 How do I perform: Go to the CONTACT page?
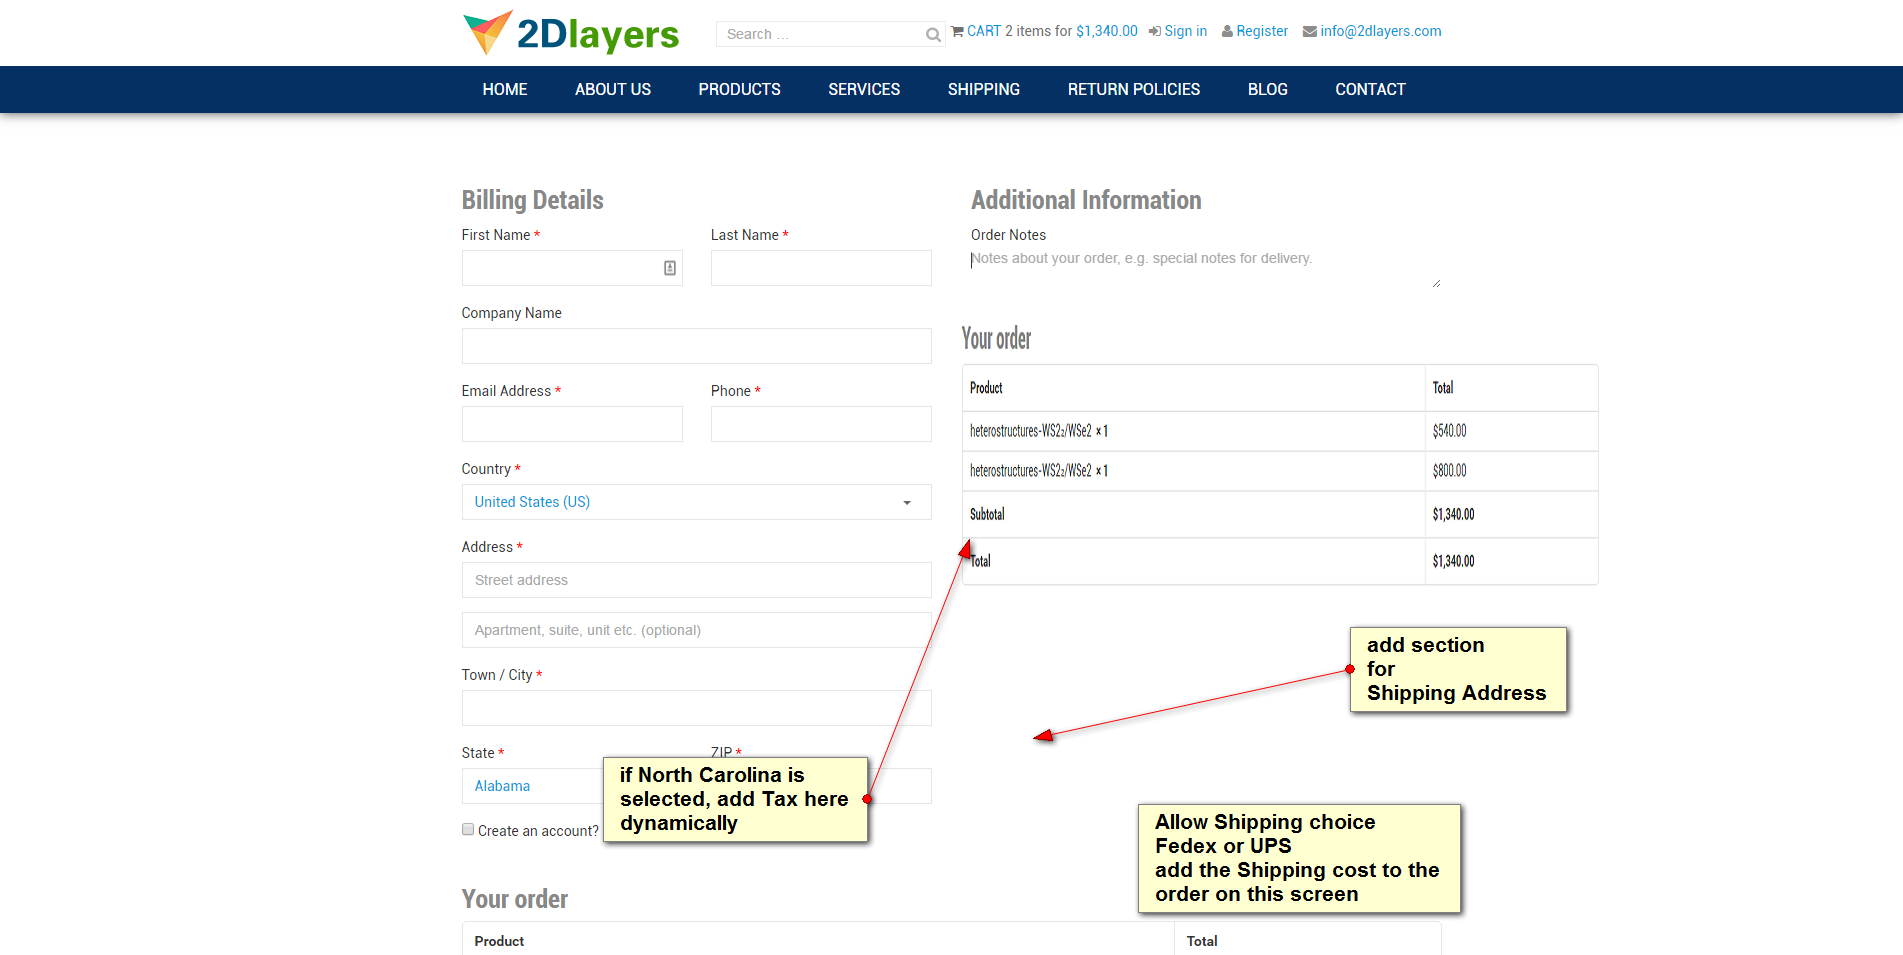point(1370,90)
